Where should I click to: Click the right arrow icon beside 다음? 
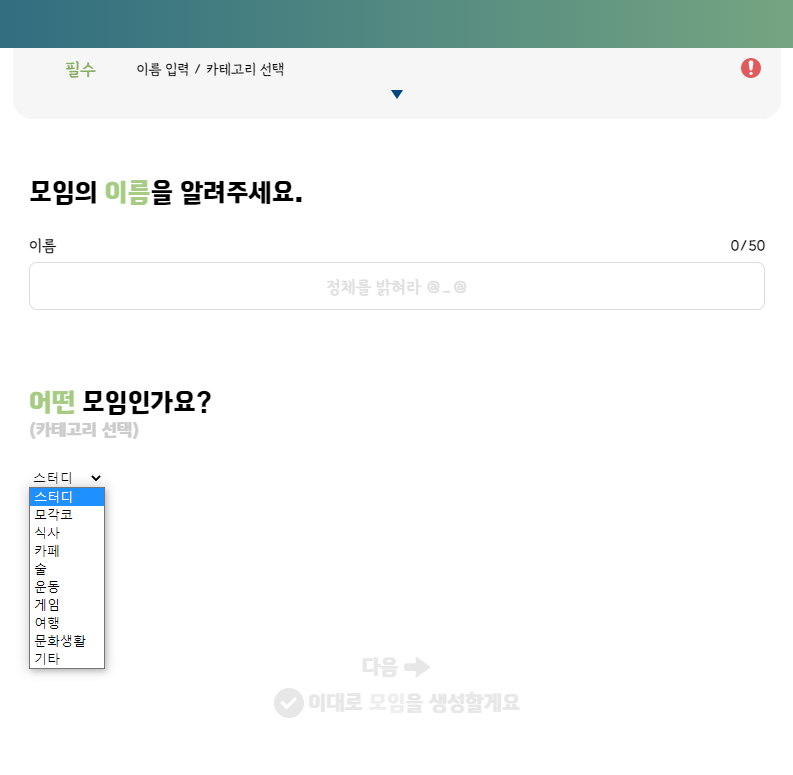pyautogui.click(x=417, y=667)
